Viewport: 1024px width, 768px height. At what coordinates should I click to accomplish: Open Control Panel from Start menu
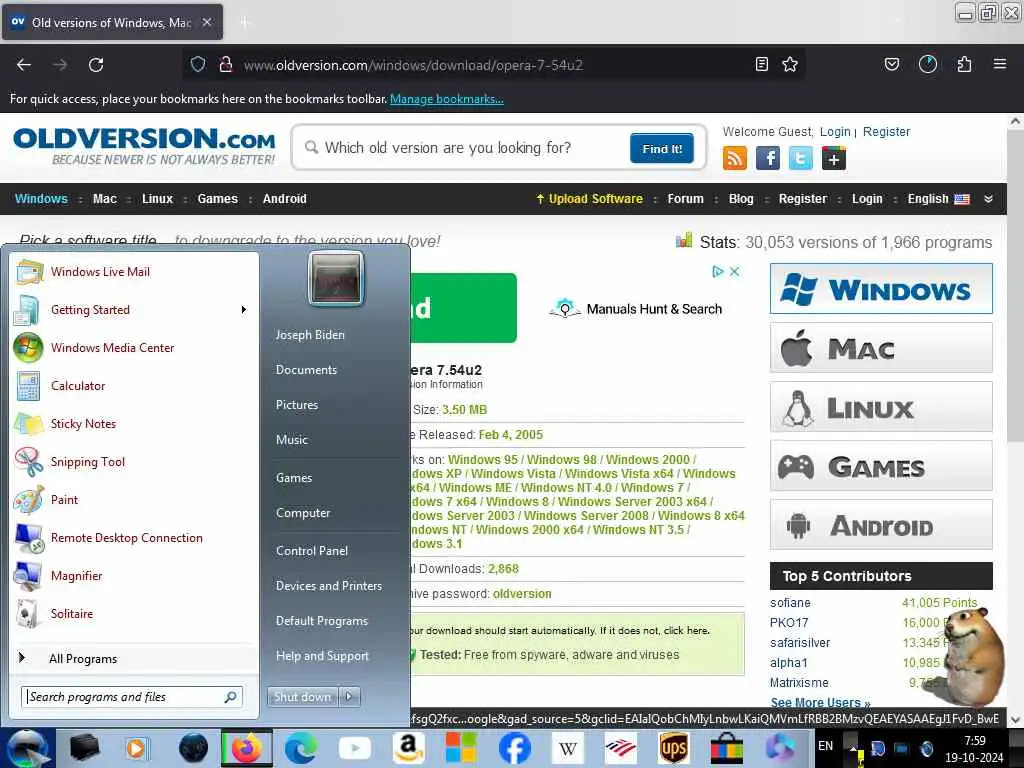(312, 551)
